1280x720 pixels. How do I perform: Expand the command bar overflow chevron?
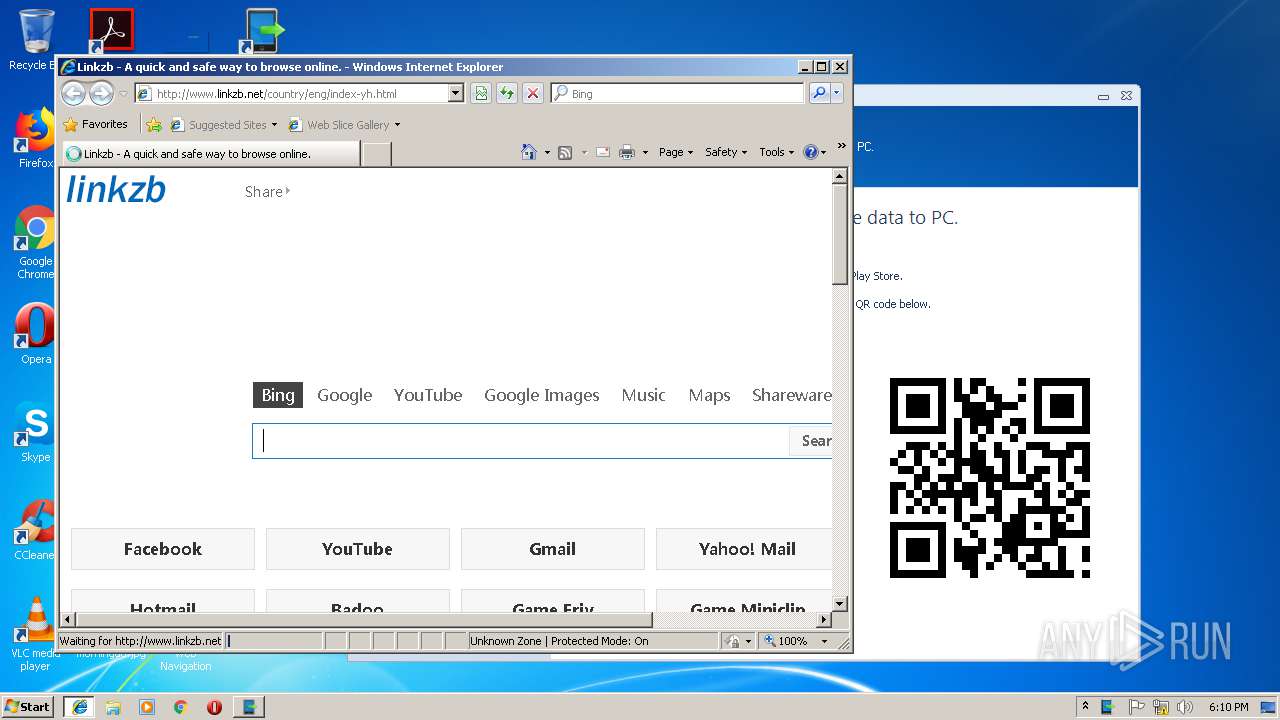841,147
